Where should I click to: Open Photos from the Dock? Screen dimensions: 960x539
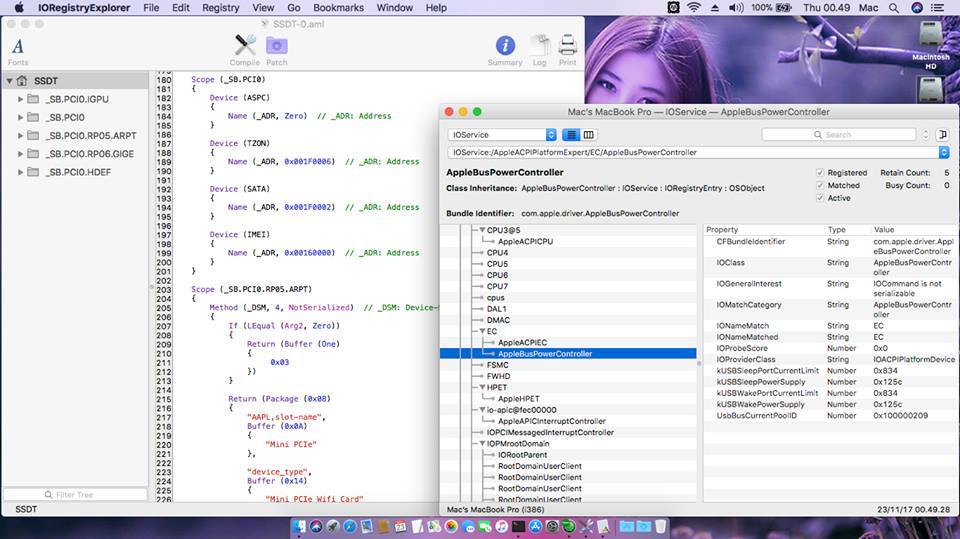pyautogui.click(x=451, y=526)
